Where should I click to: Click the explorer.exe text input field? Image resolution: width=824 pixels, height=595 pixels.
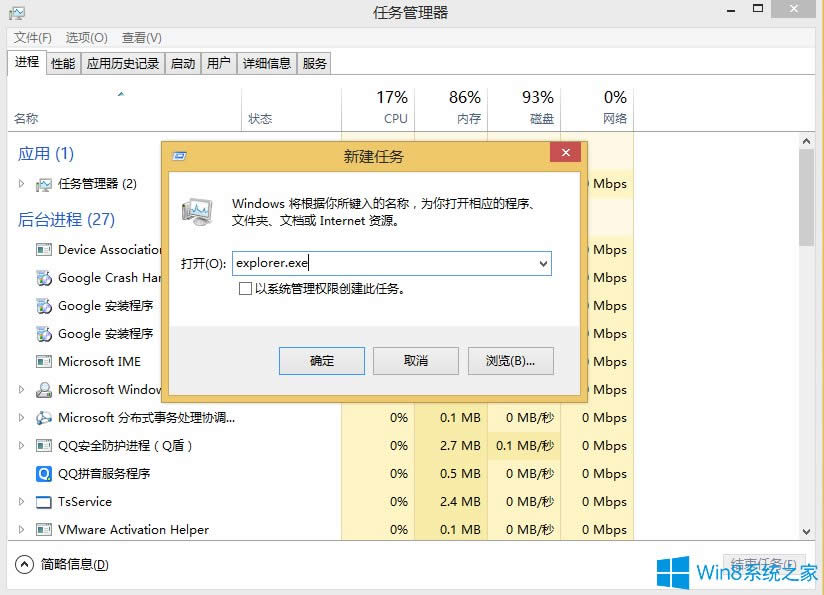point(385,264)
